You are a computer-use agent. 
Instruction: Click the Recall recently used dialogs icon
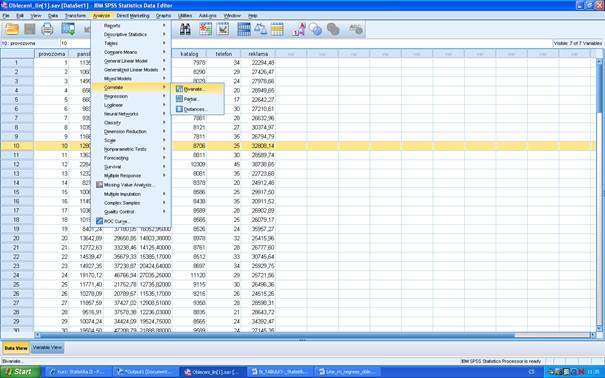pos(68,29)
